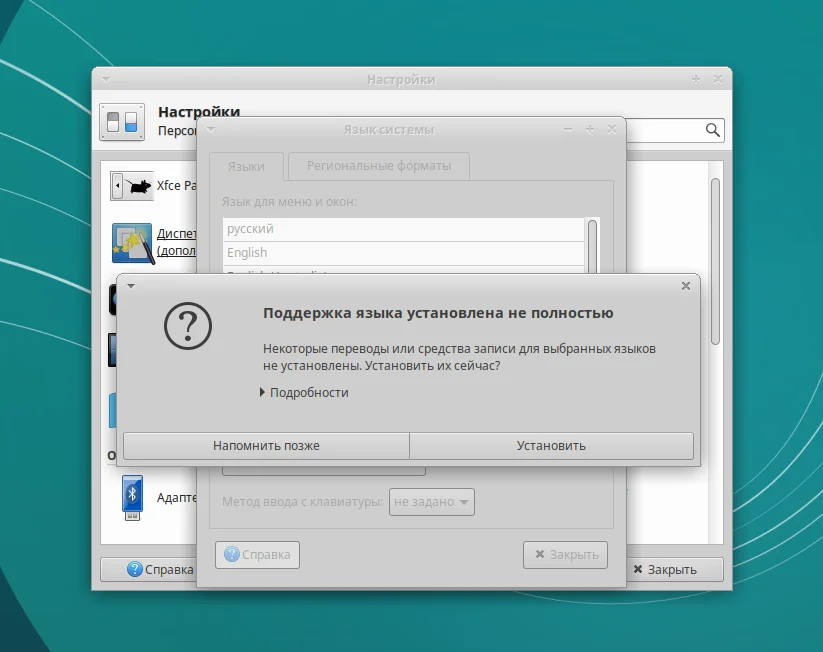Choose Напомнить позже in the dialog

266,446
